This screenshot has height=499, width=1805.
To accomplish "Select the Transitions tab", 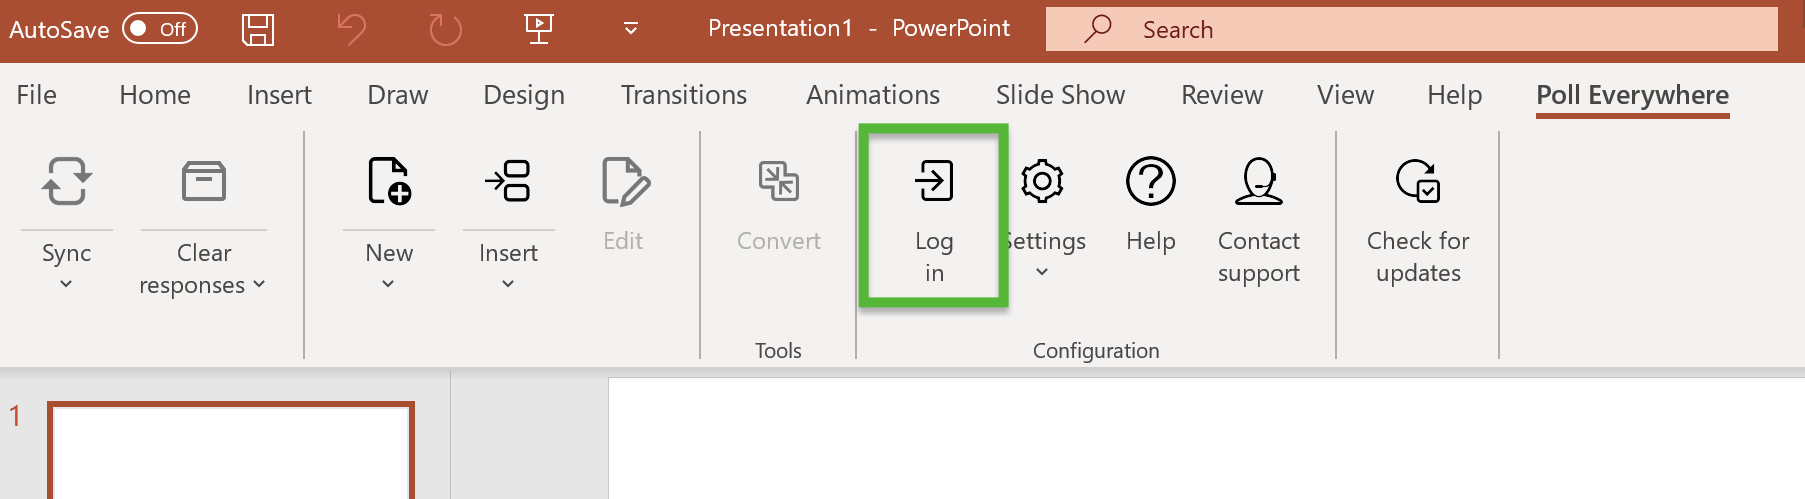I will pyautogui.click(x=684, y=95).
